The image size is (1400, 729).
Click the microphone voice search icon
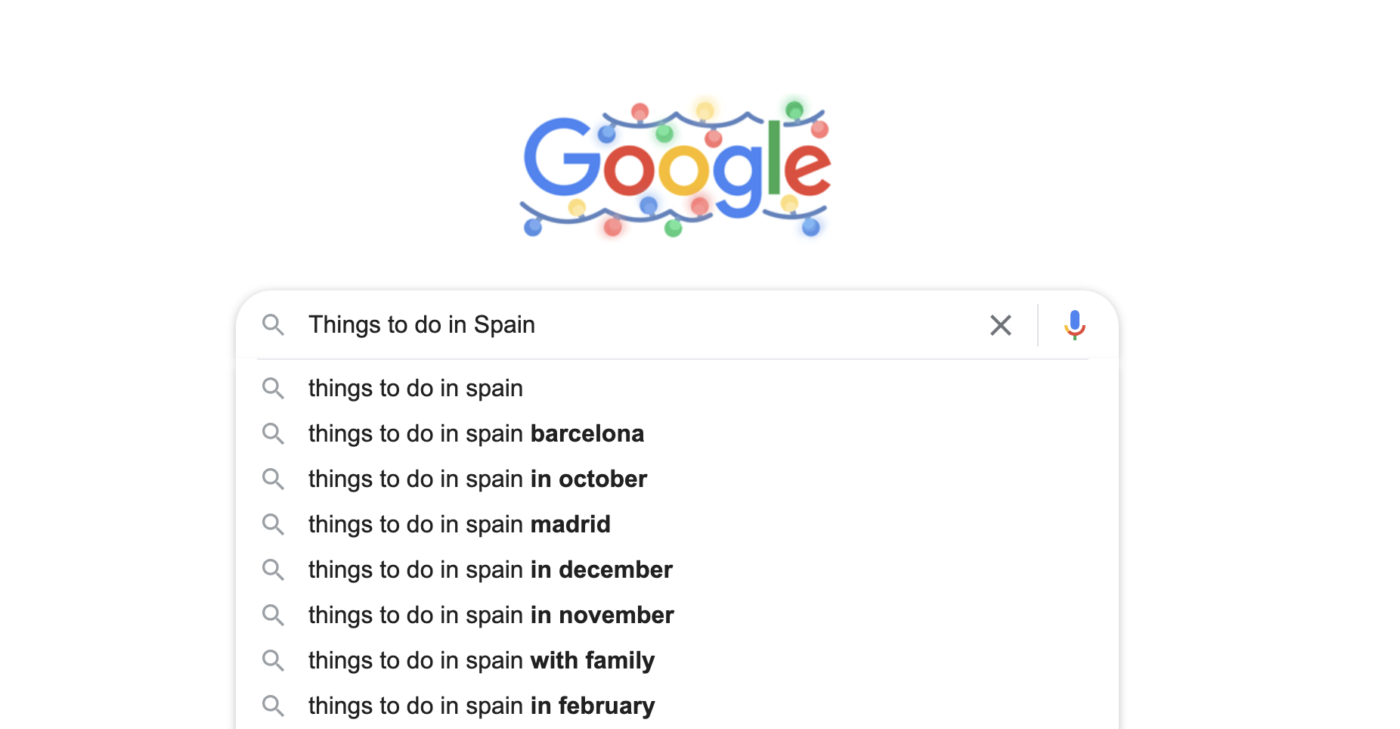(1074, 325)
